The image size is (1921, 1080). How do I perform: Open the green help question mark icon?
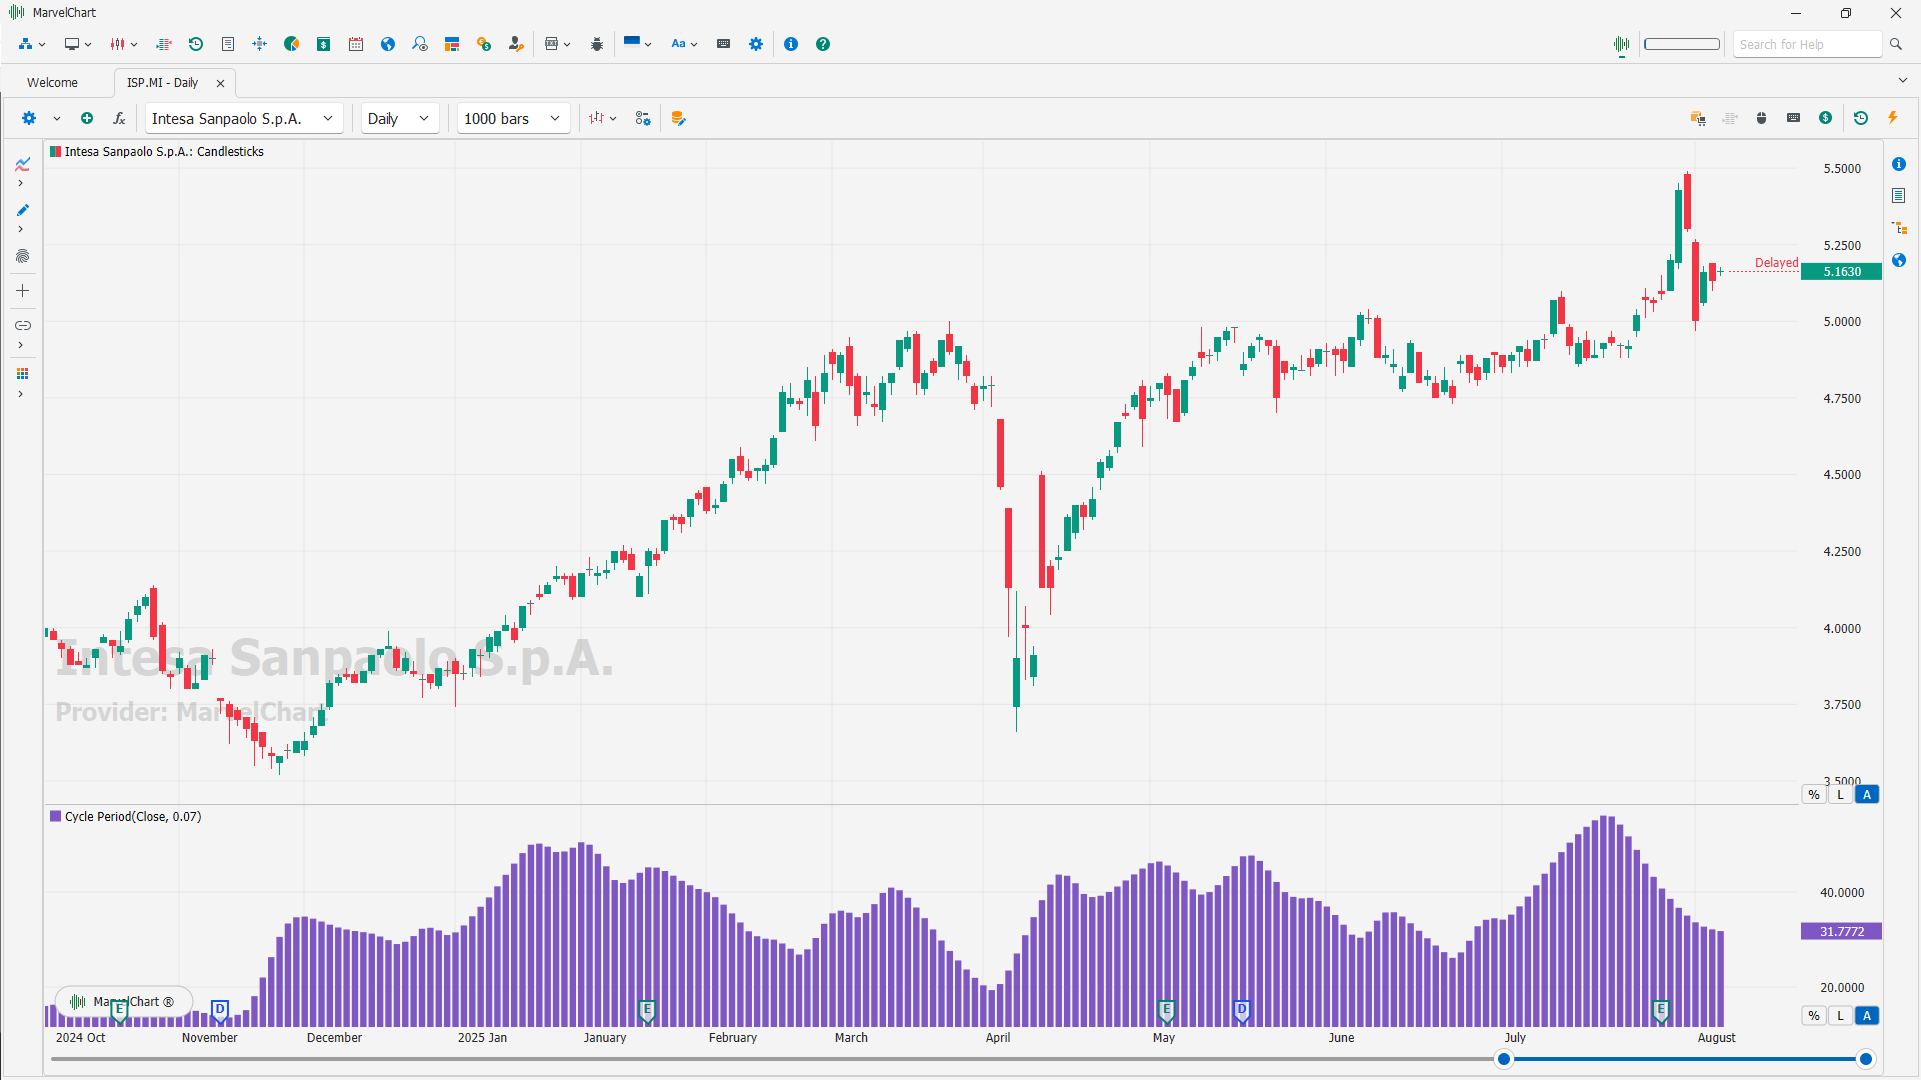(823, 44)
